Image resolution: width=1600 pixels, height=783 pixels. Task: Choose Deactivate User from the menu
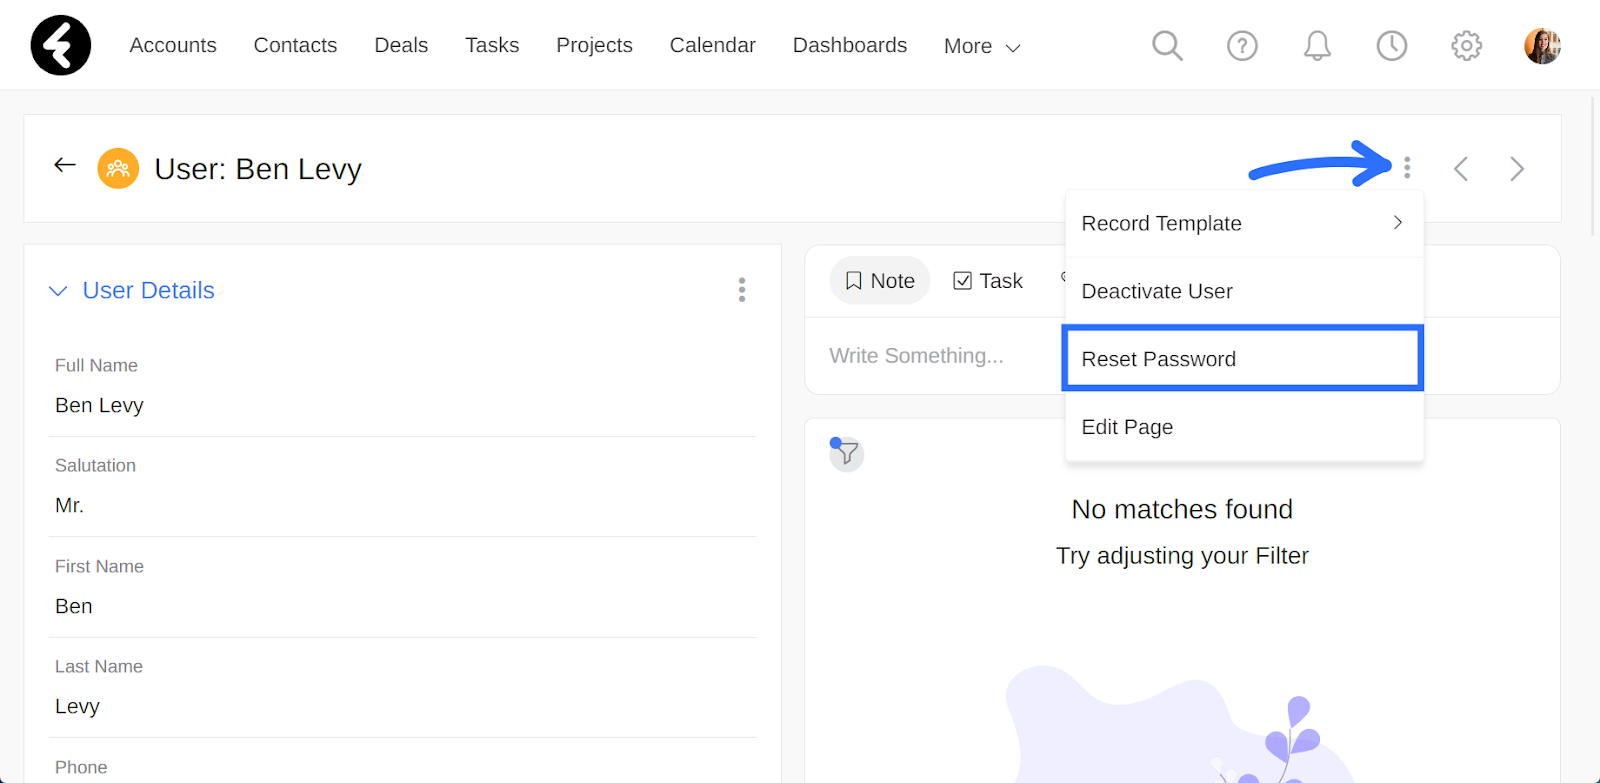[x=1244, y=291]
